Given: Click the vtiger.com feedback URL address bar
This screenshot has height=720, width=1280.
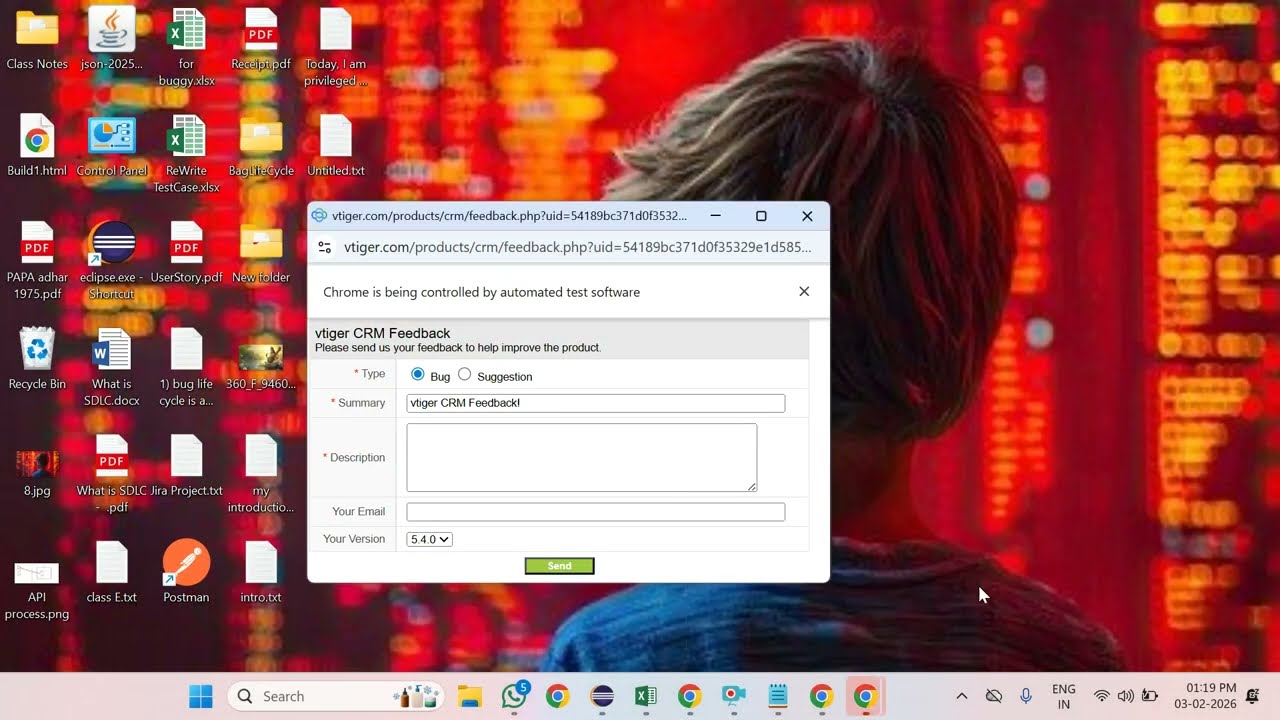Looking at the screenshot, I should point(578,247).
